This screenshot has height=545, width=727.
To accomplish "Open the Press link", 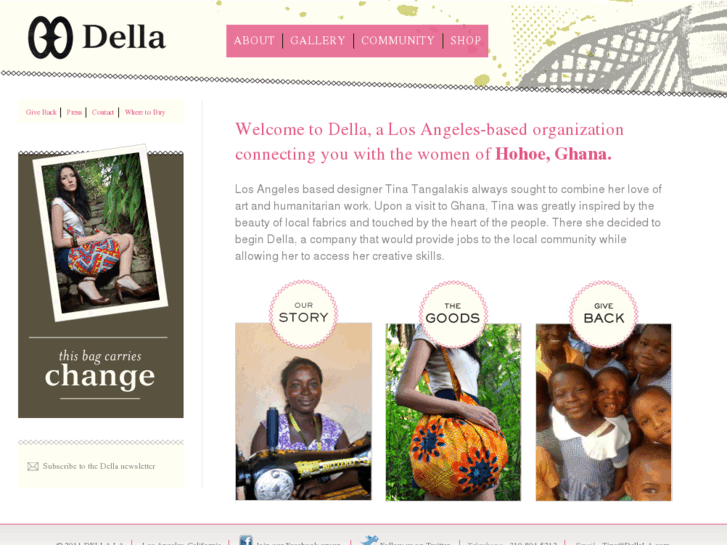I will (x=74, y=112).
